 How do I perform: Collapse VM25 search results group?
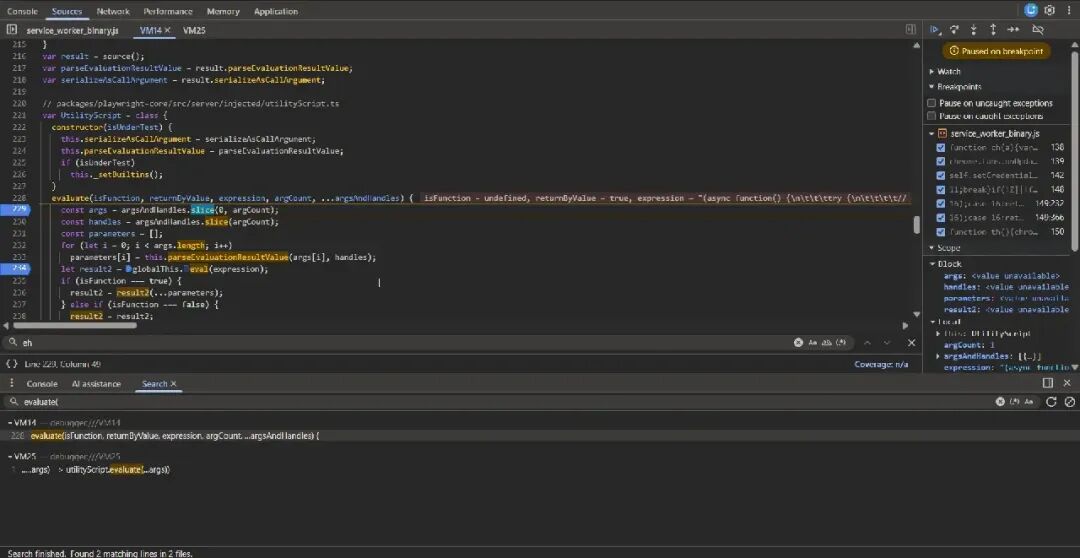[10, 456]
